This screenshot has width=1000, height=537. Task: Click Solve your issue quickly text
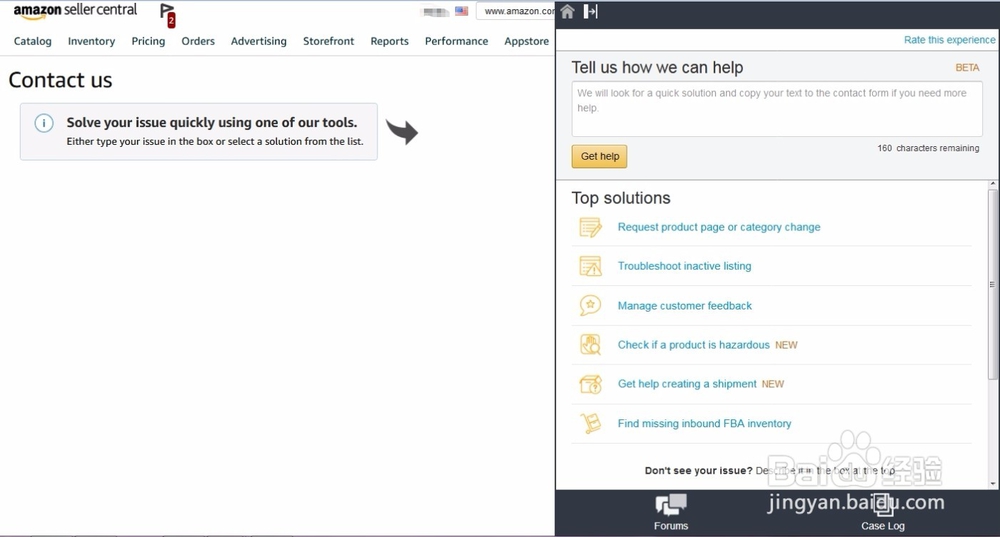pos(212,122)
